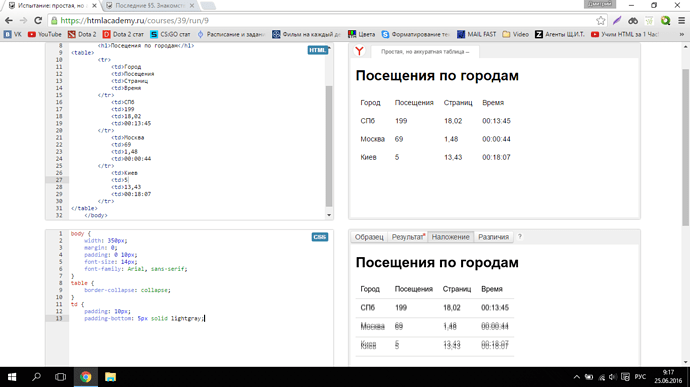The height and width of the screenshot is (387, 690).
Task: Close the Последние 55 tab
Action: tap(191, 6)
